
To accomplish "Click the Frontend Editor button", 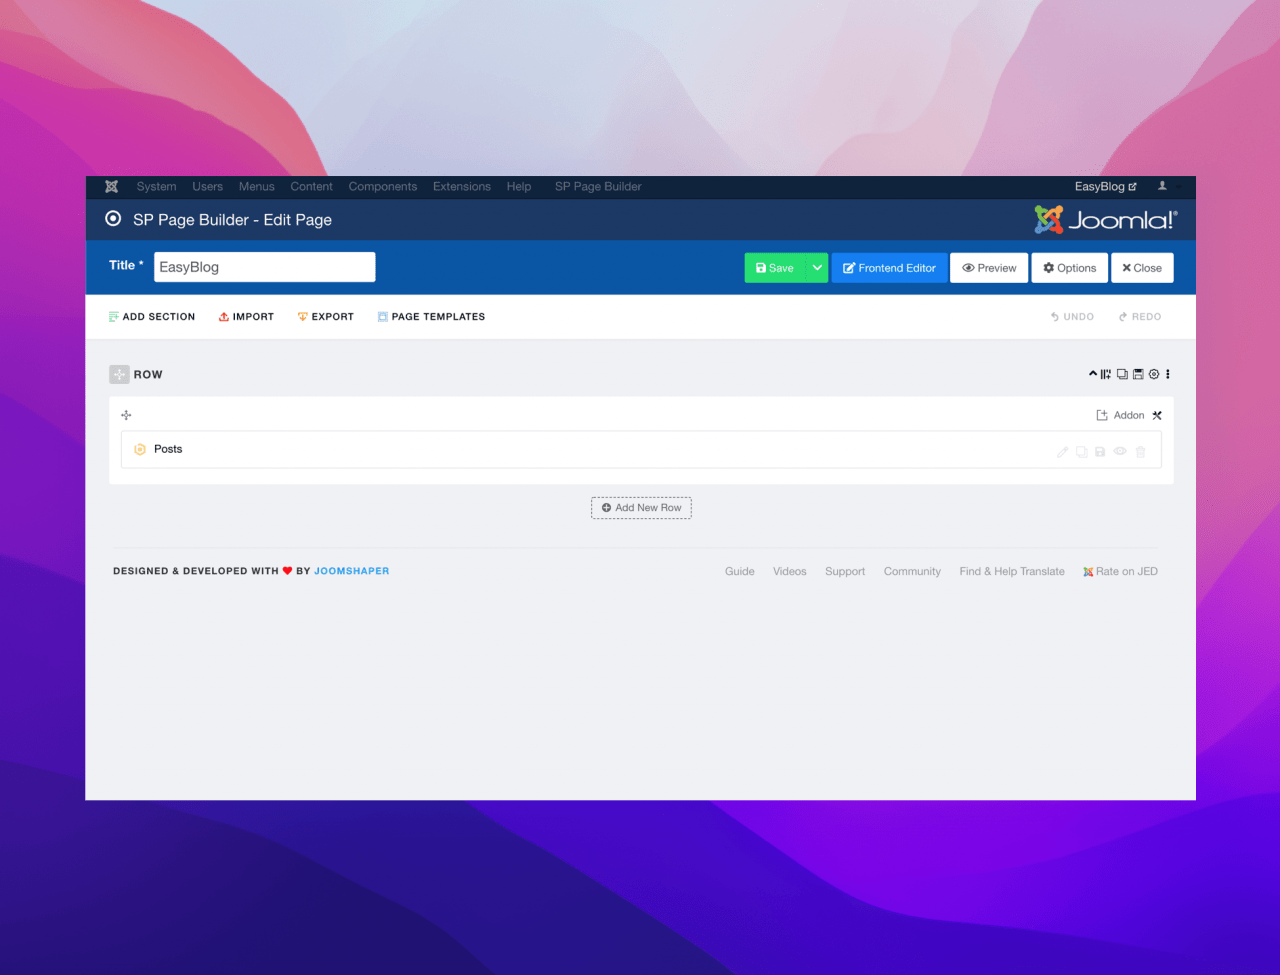I will (889, 268).
